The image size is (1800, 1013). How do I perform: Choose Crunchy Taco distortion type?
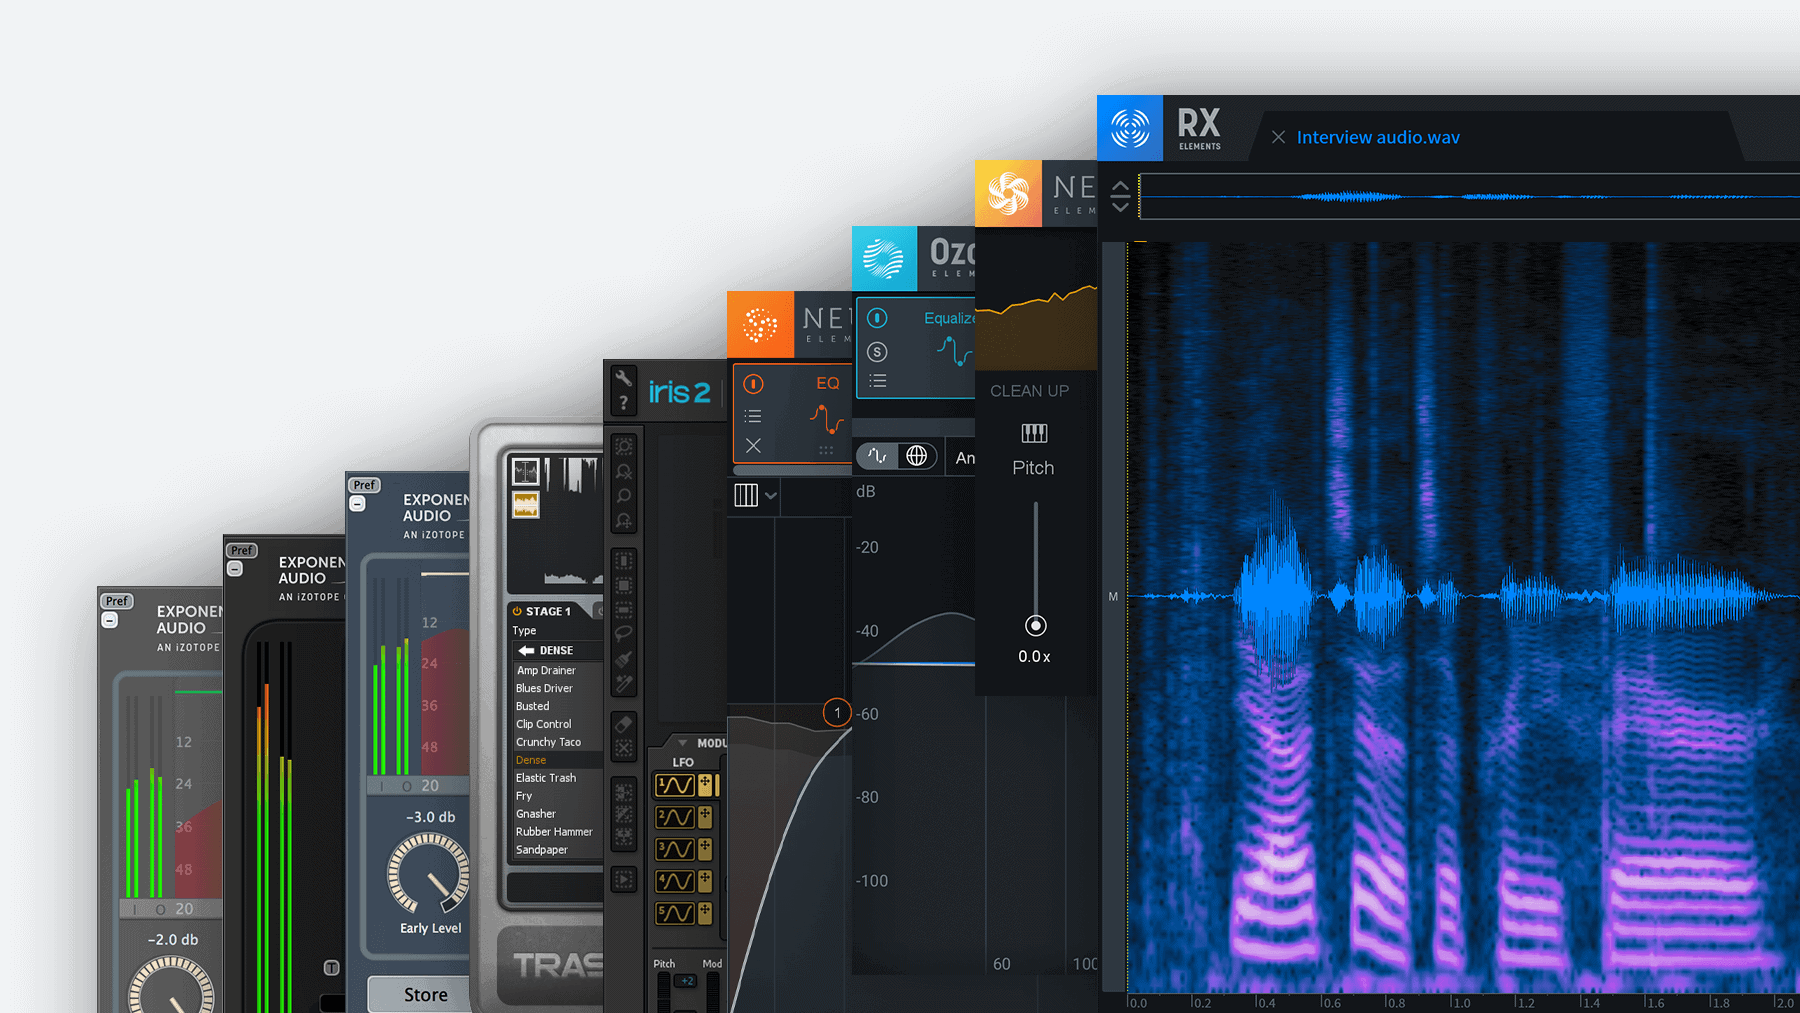[x=548, y=742]
